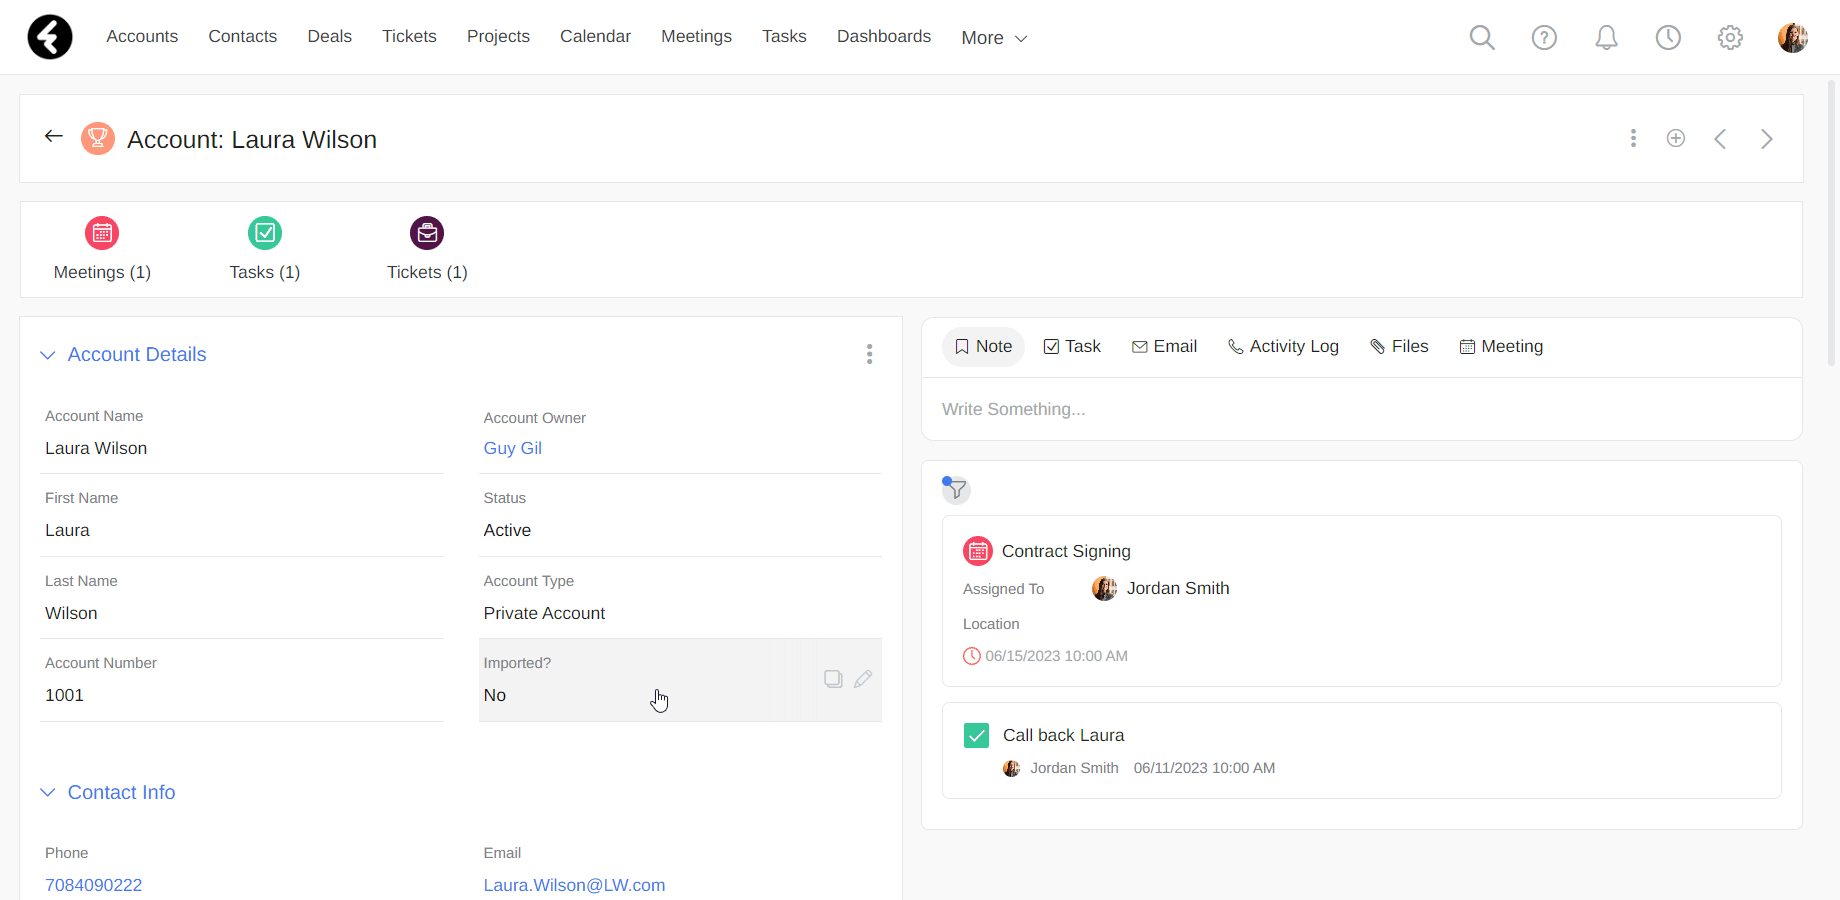Open the Meetings (1) related icon

click(x=102, y=233)
